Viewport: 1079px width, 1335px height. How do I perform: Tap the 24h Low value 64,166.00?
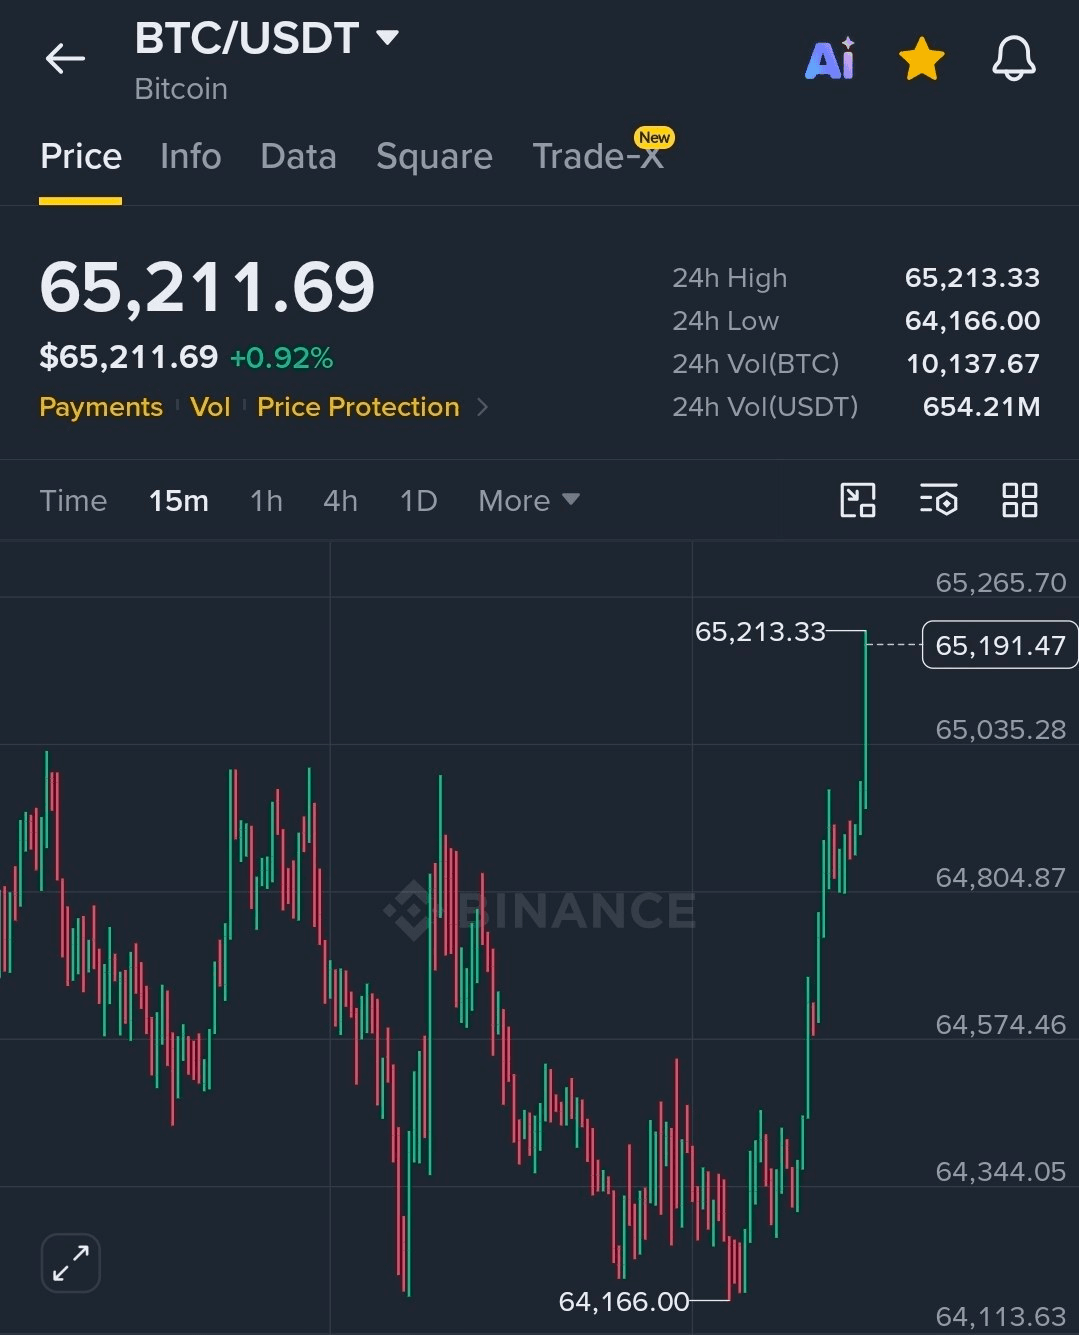pos(972,321)
